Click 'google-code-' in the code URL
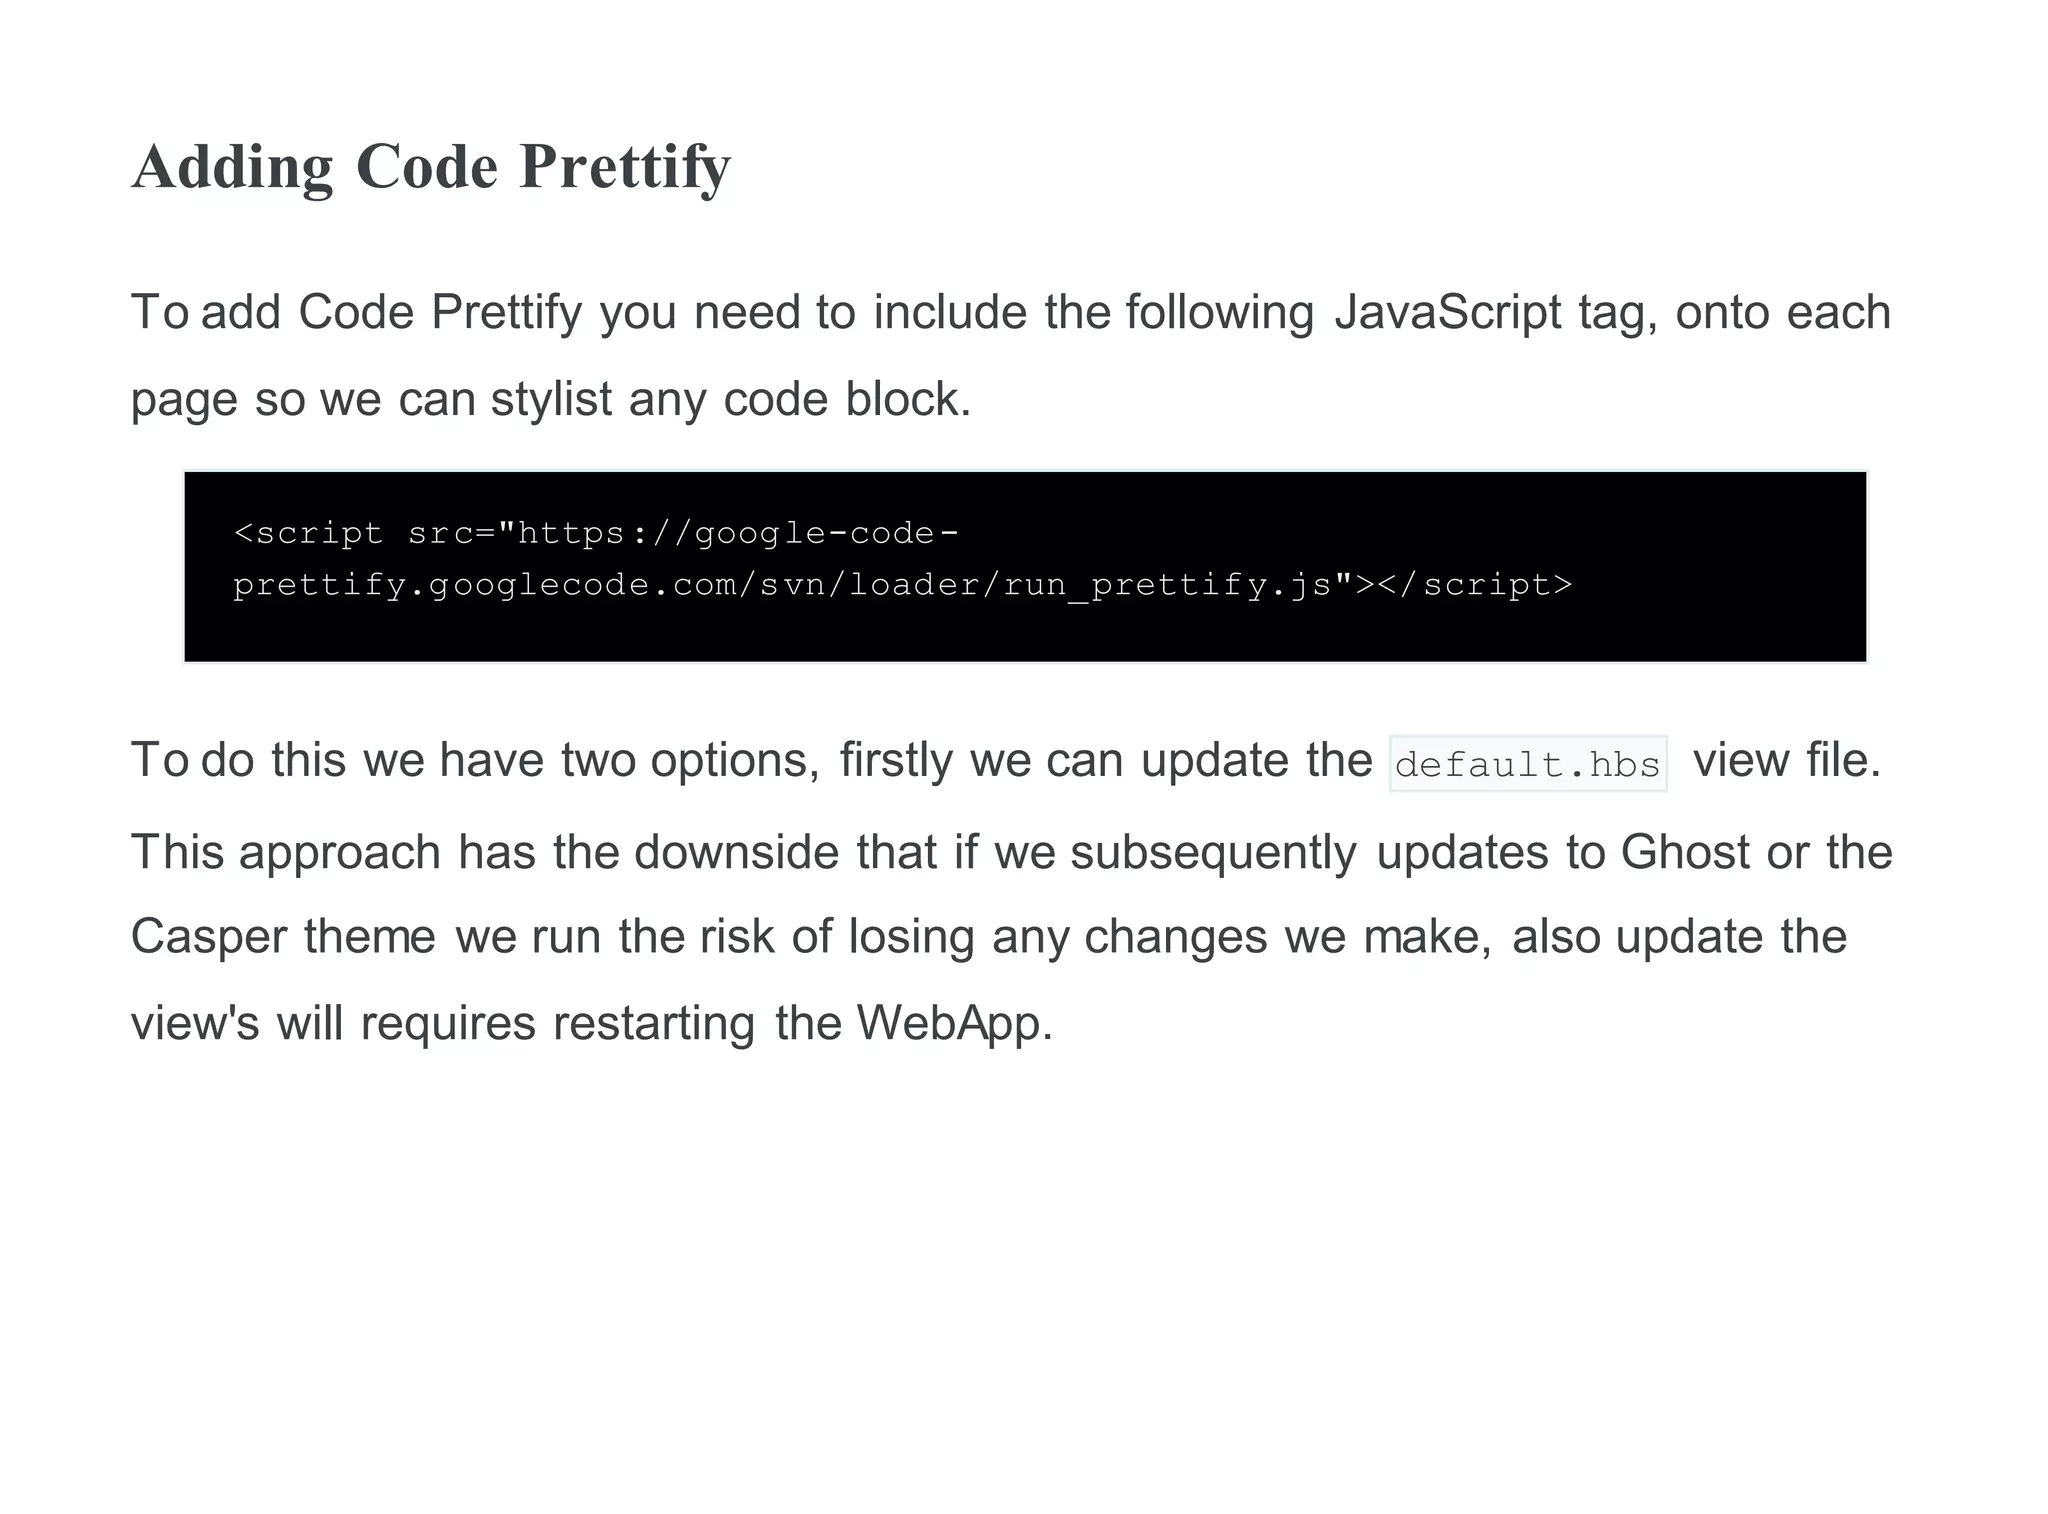The height and width of the screenshot is (1514, 2048). coord(827,534)
